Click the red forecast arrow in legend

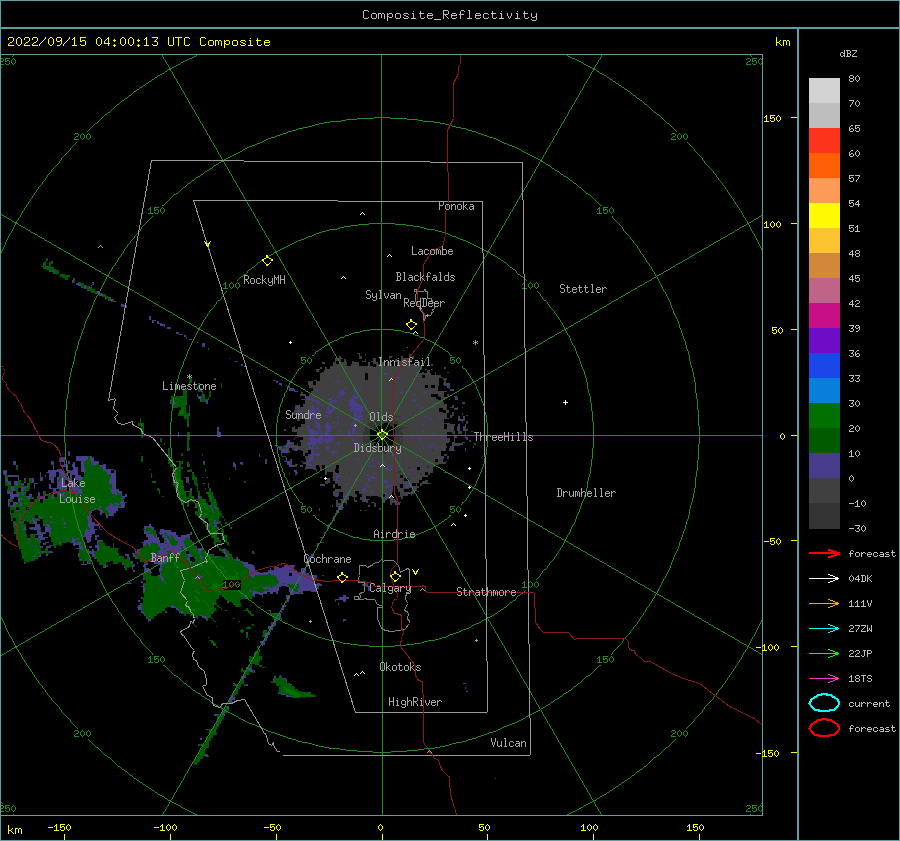824,553
